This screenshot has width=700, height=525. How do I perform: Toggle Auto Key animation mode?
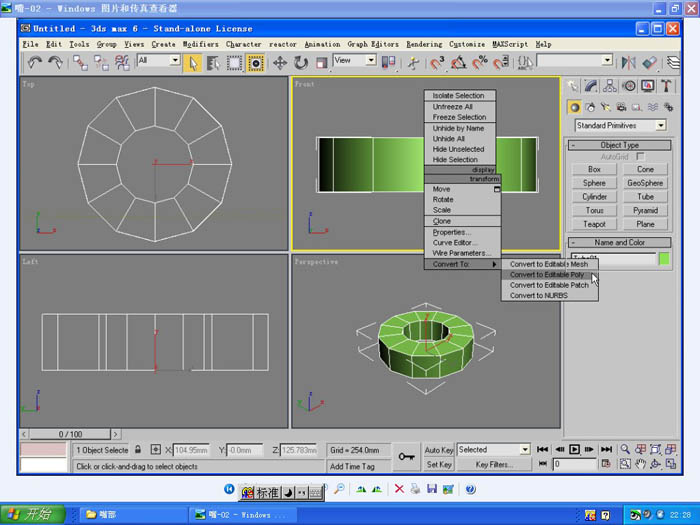(x=439, y=450)
